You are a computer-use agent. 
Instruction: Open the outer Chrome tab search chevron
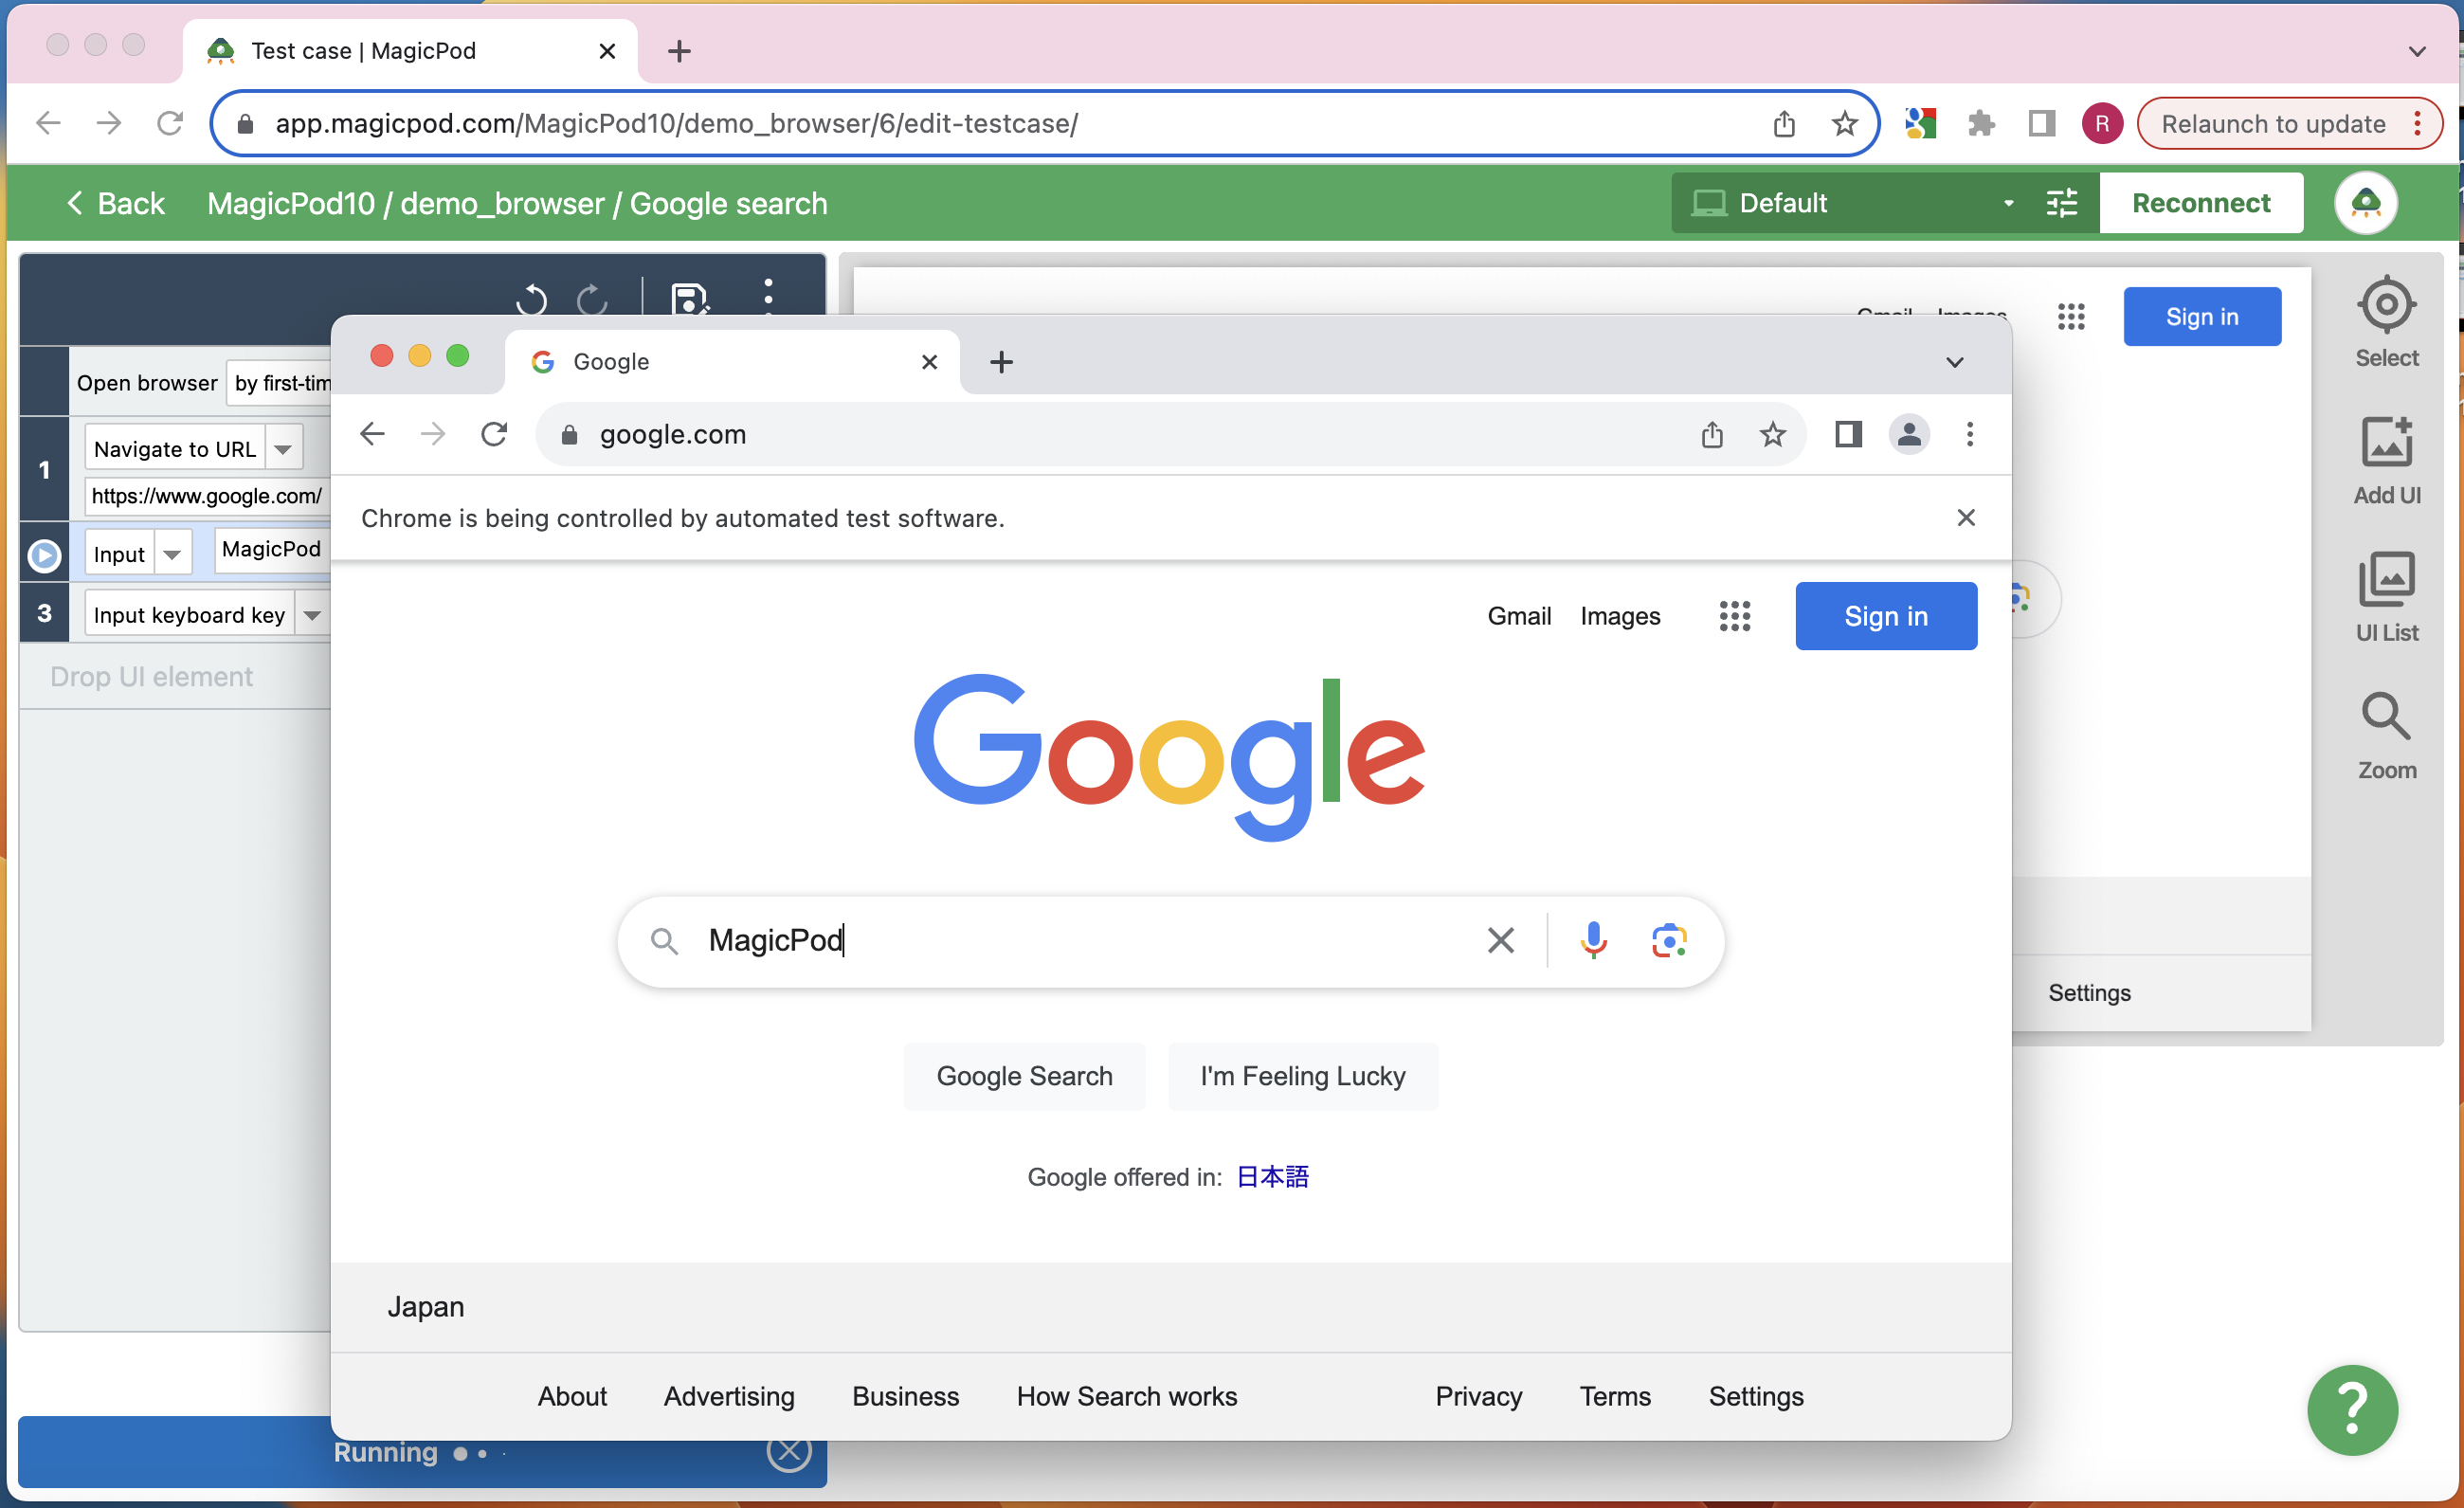[x=2417, y=51]
